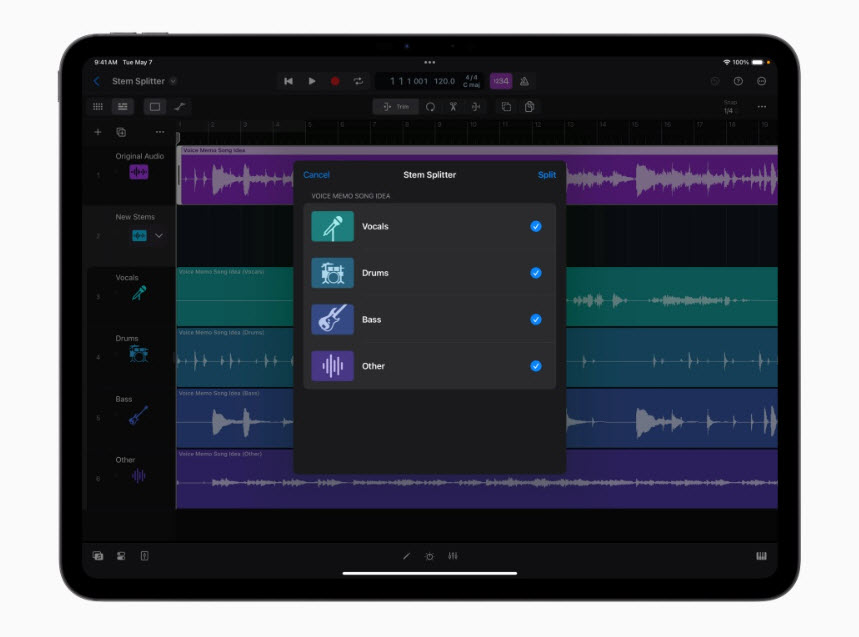Open the toolbar More options ellipsis beside Snap
Image resolution: width=859 pixels, height=637 pixels.
coord(761,106)
